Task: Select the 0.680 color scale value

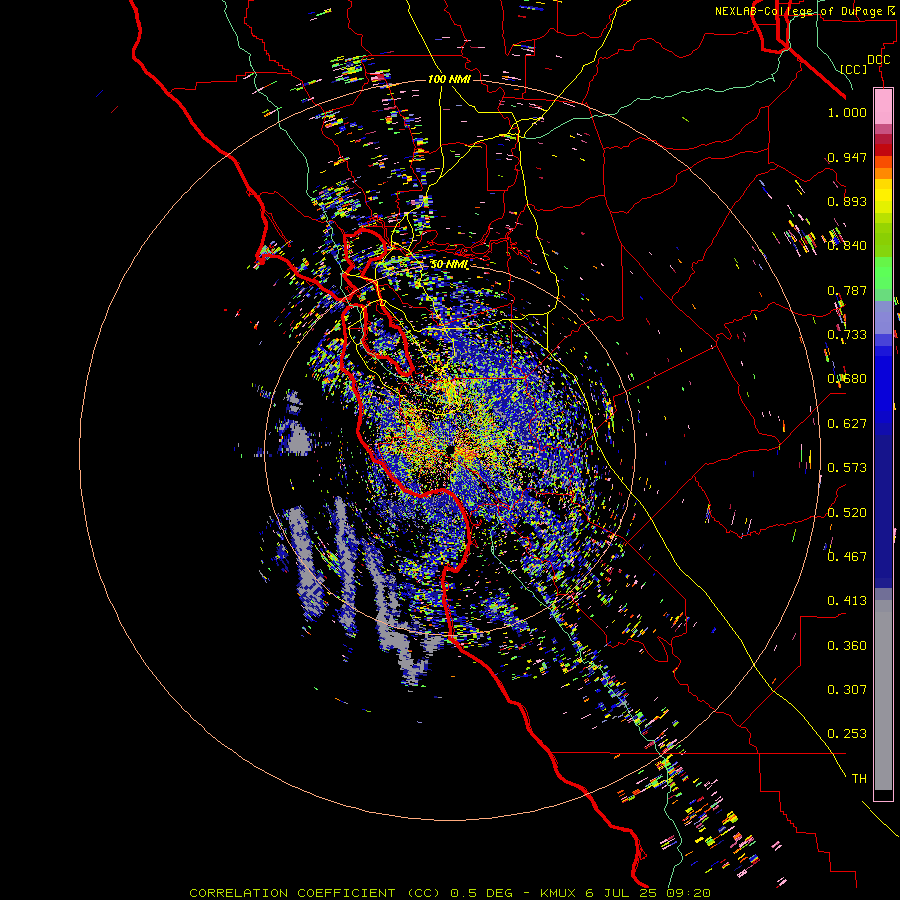Action: click(x=847, y=379)
